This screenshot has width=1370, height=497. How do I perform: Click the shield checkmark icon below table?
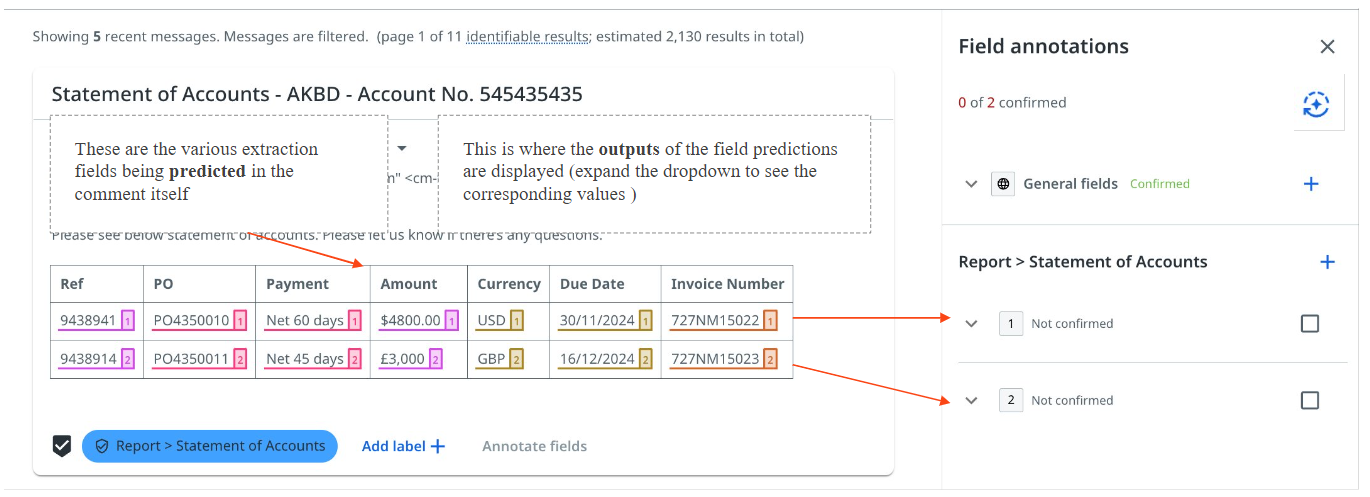(62, 446)
